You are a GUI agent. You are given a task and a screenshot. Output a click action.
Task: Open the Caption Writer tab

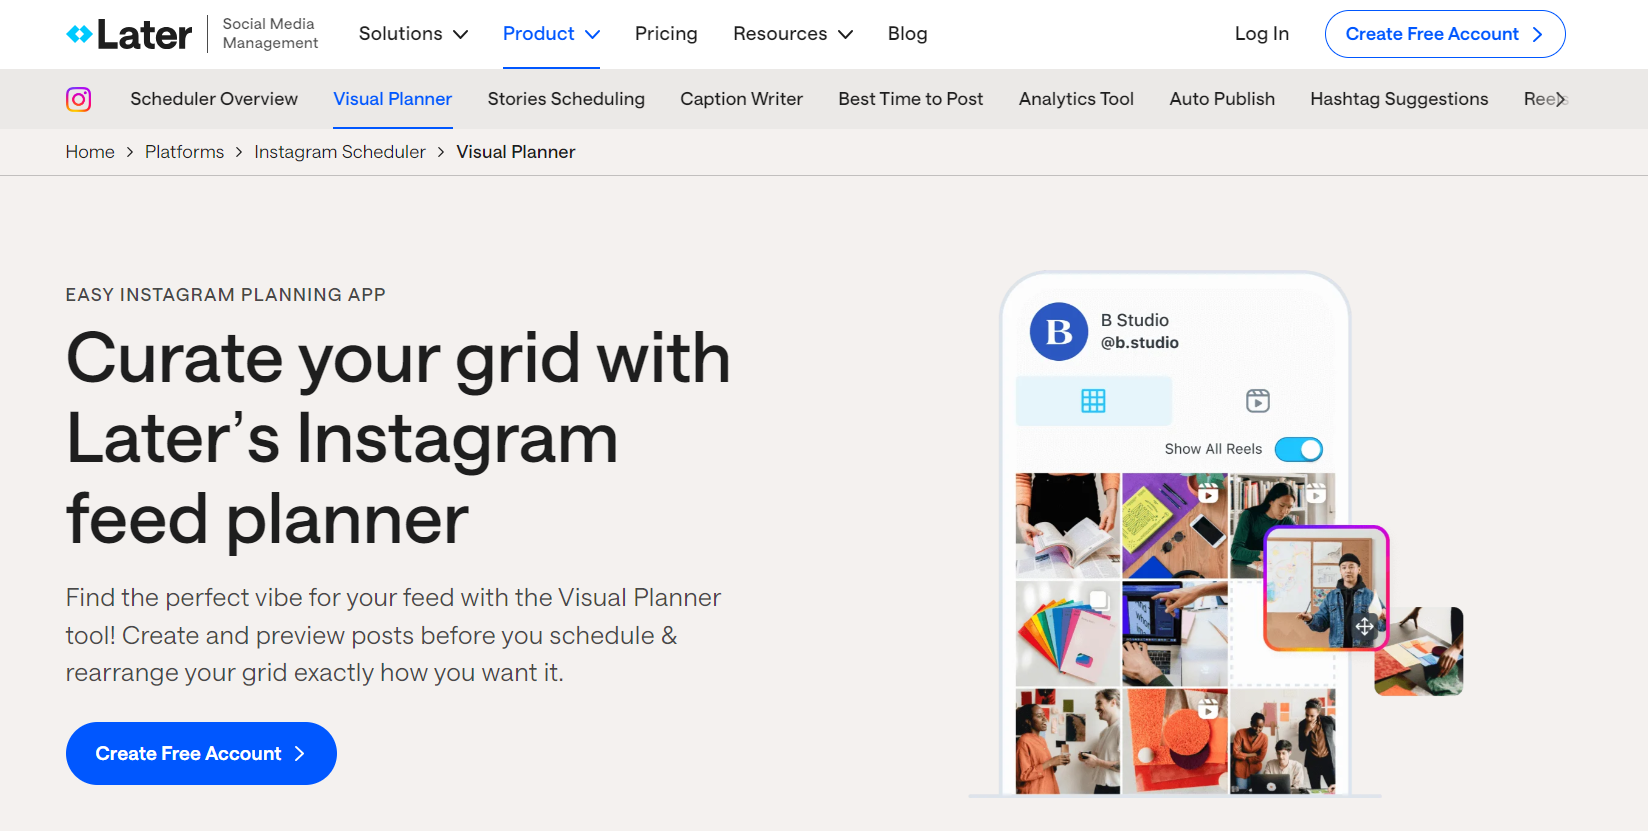click(x=741, y=99)
